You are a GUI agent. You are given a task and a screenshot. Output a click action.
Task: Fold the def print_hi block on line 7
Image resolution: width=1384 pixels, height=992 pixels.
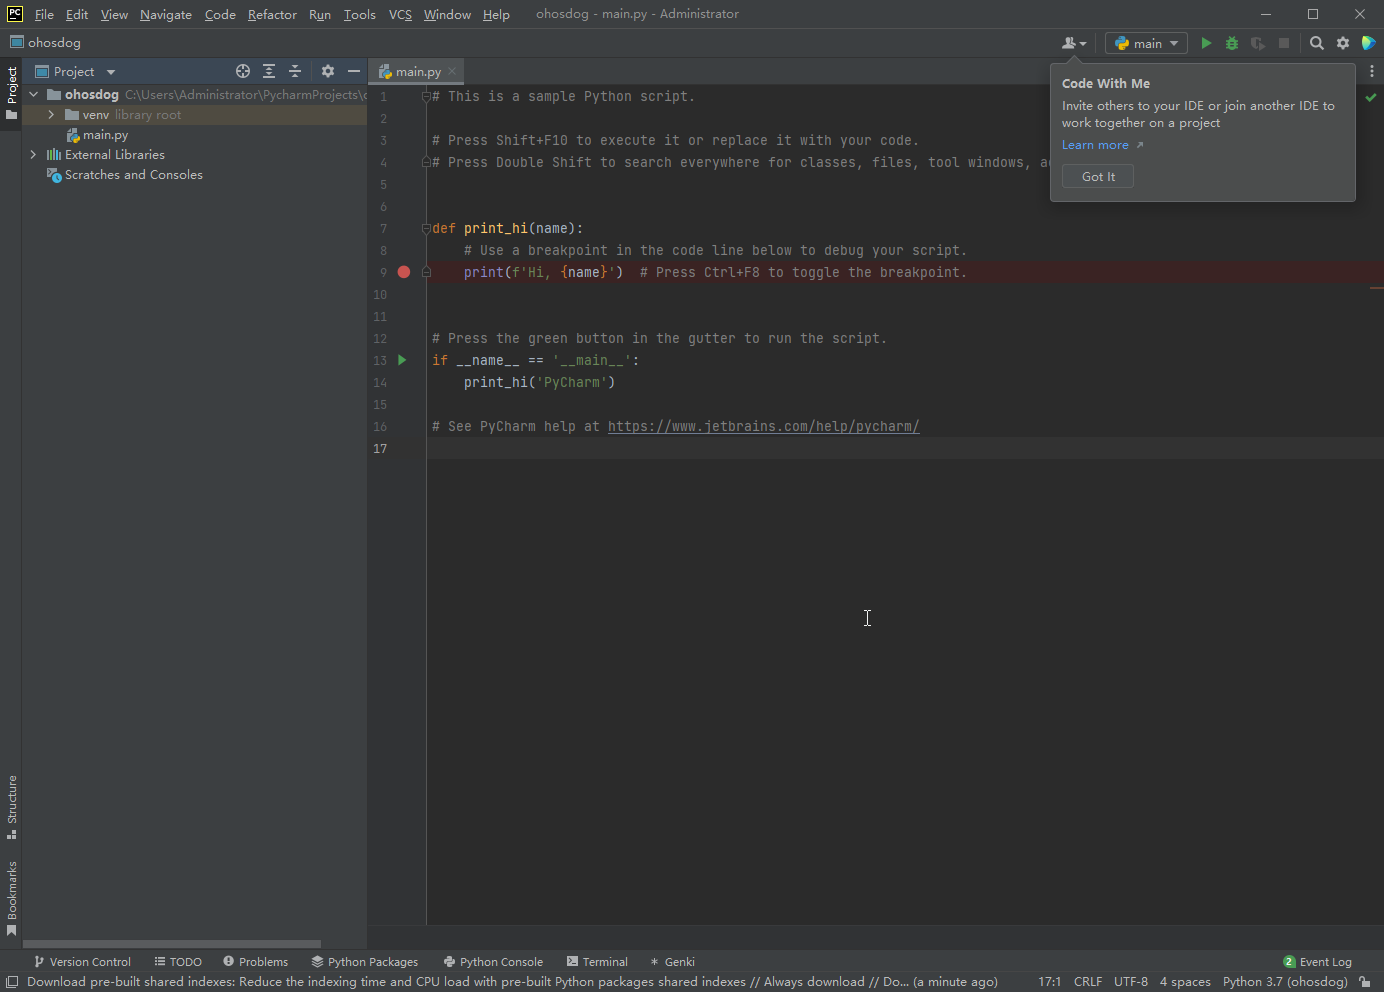[426, 228]
